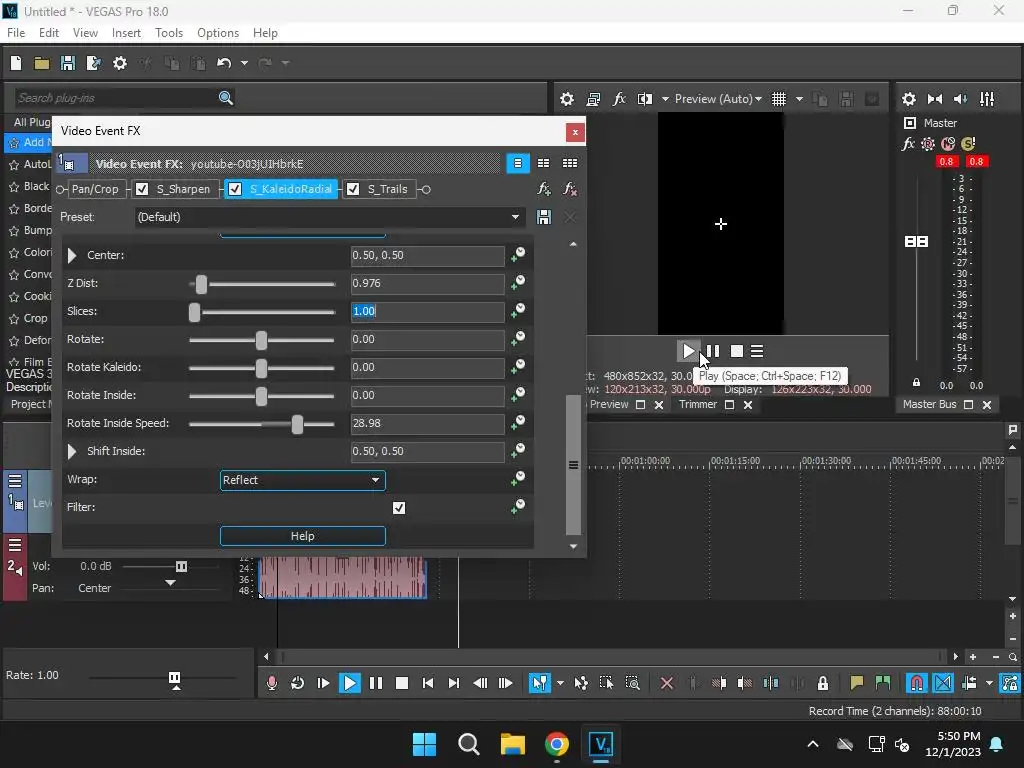This screenshot has width=1024, height=768.
Task: Switch to three-column parameter view
Action: point(569,163)
